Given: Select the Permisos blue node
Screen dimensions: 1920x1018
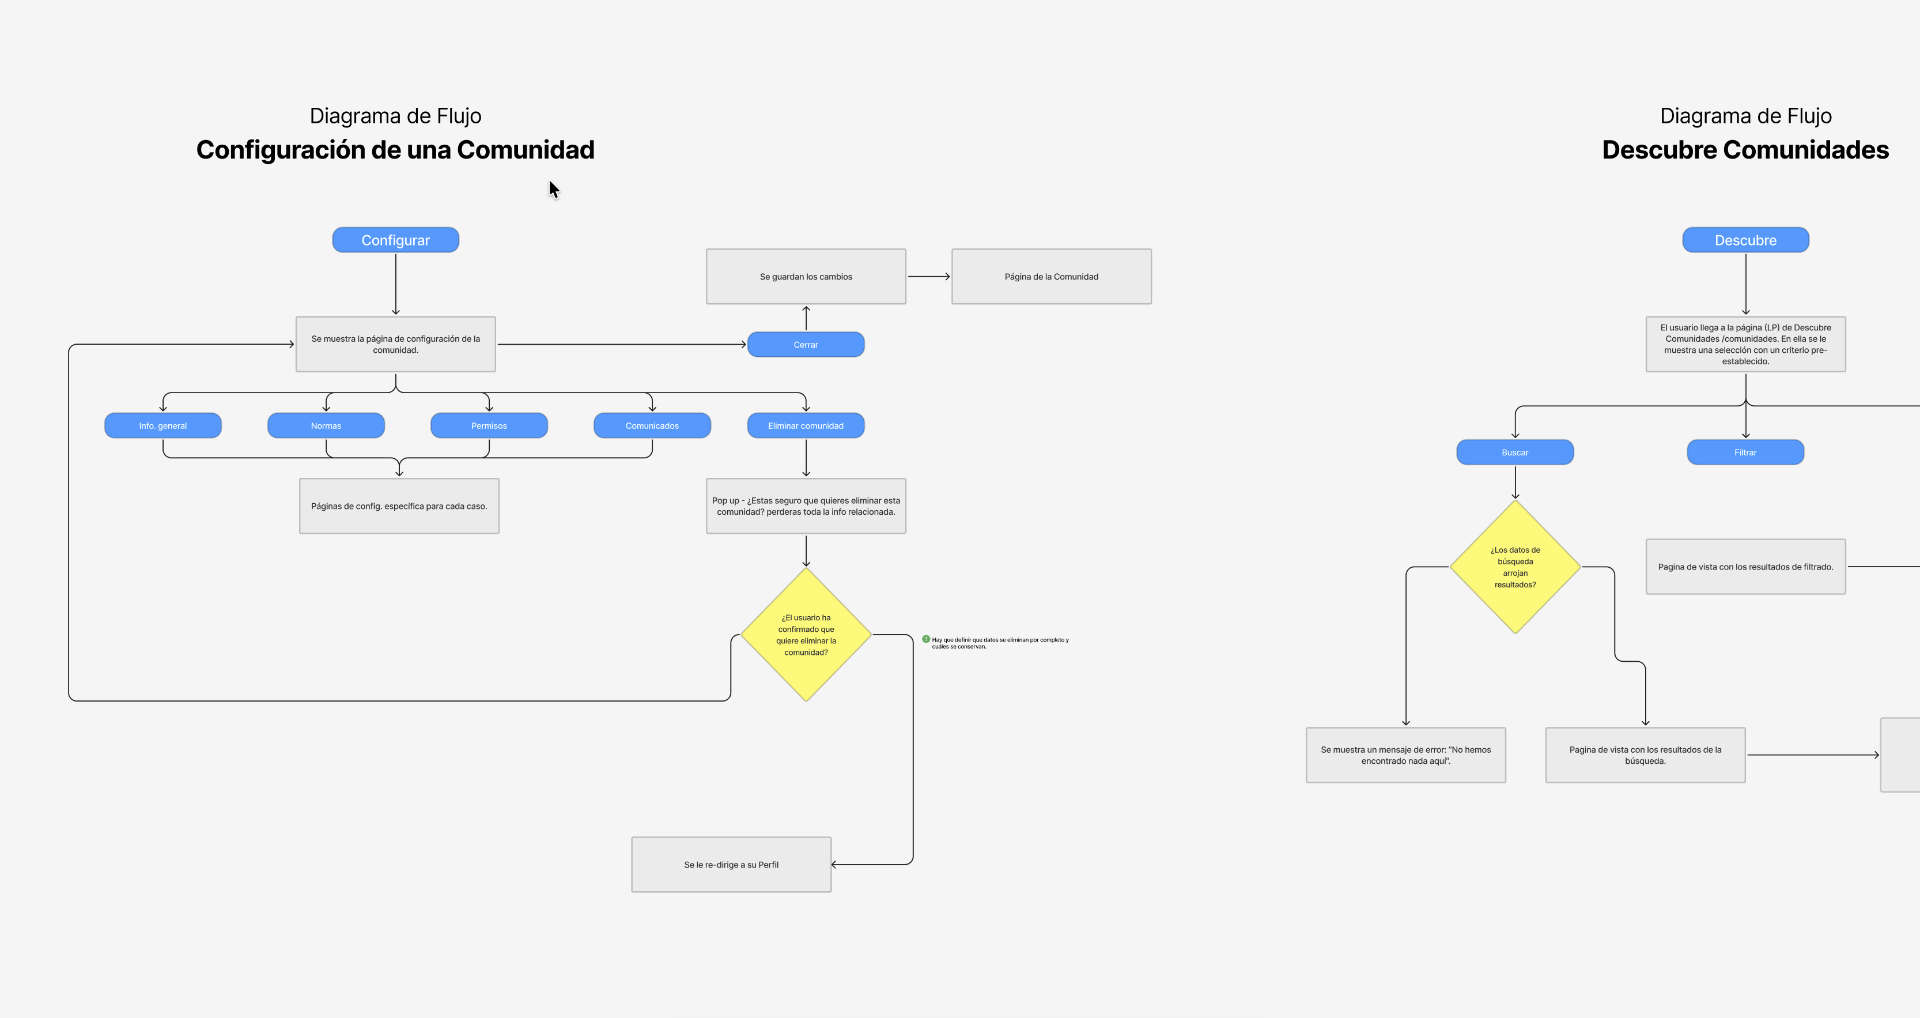Looking at the screenshot, I should 489,426.
